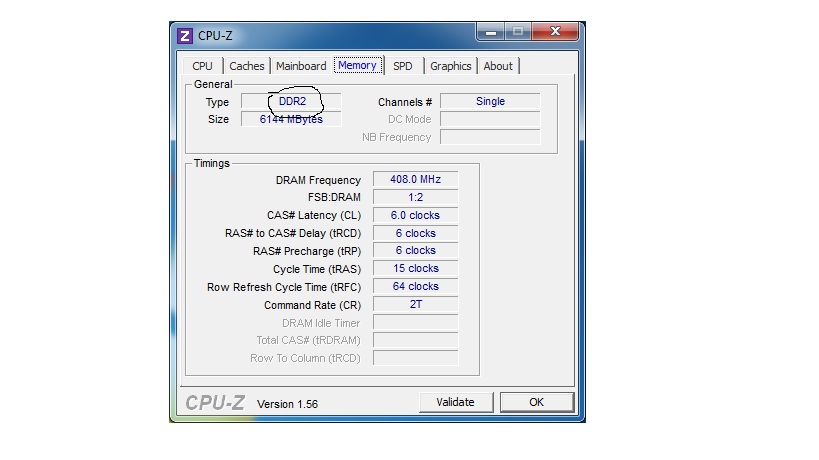Click the Cycle Time (tRAS) label
This screenshot has width=819, height=460.
pos(317,269)
